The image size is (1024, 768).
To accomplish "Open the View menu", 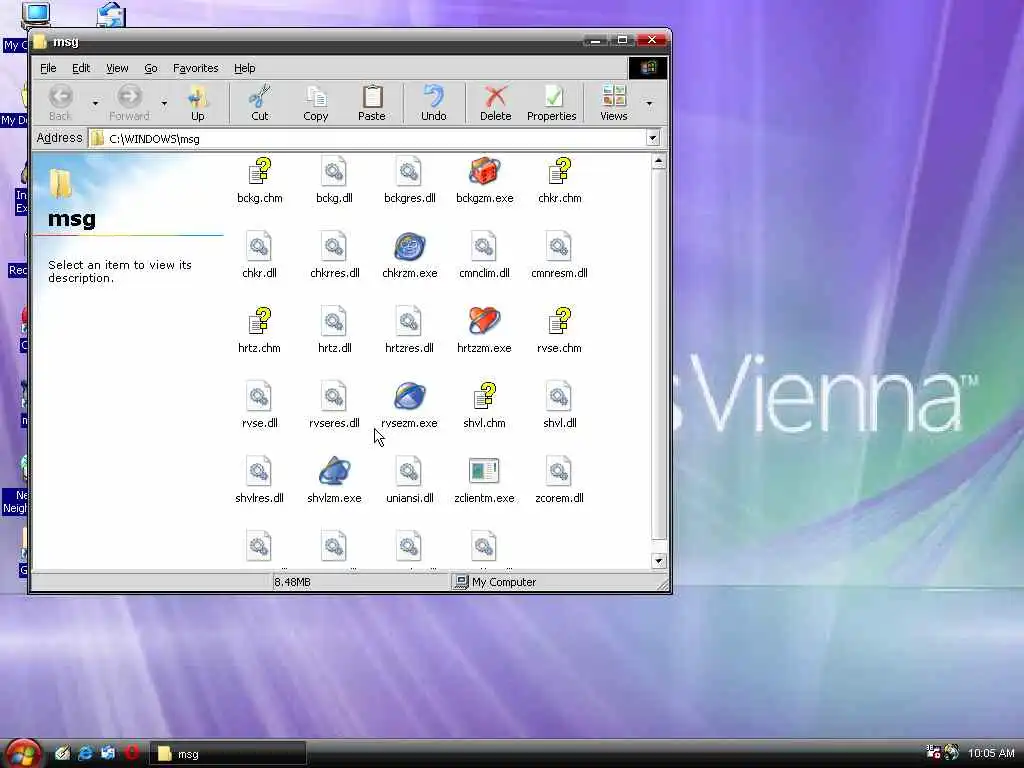I will (x=117, y=68).
